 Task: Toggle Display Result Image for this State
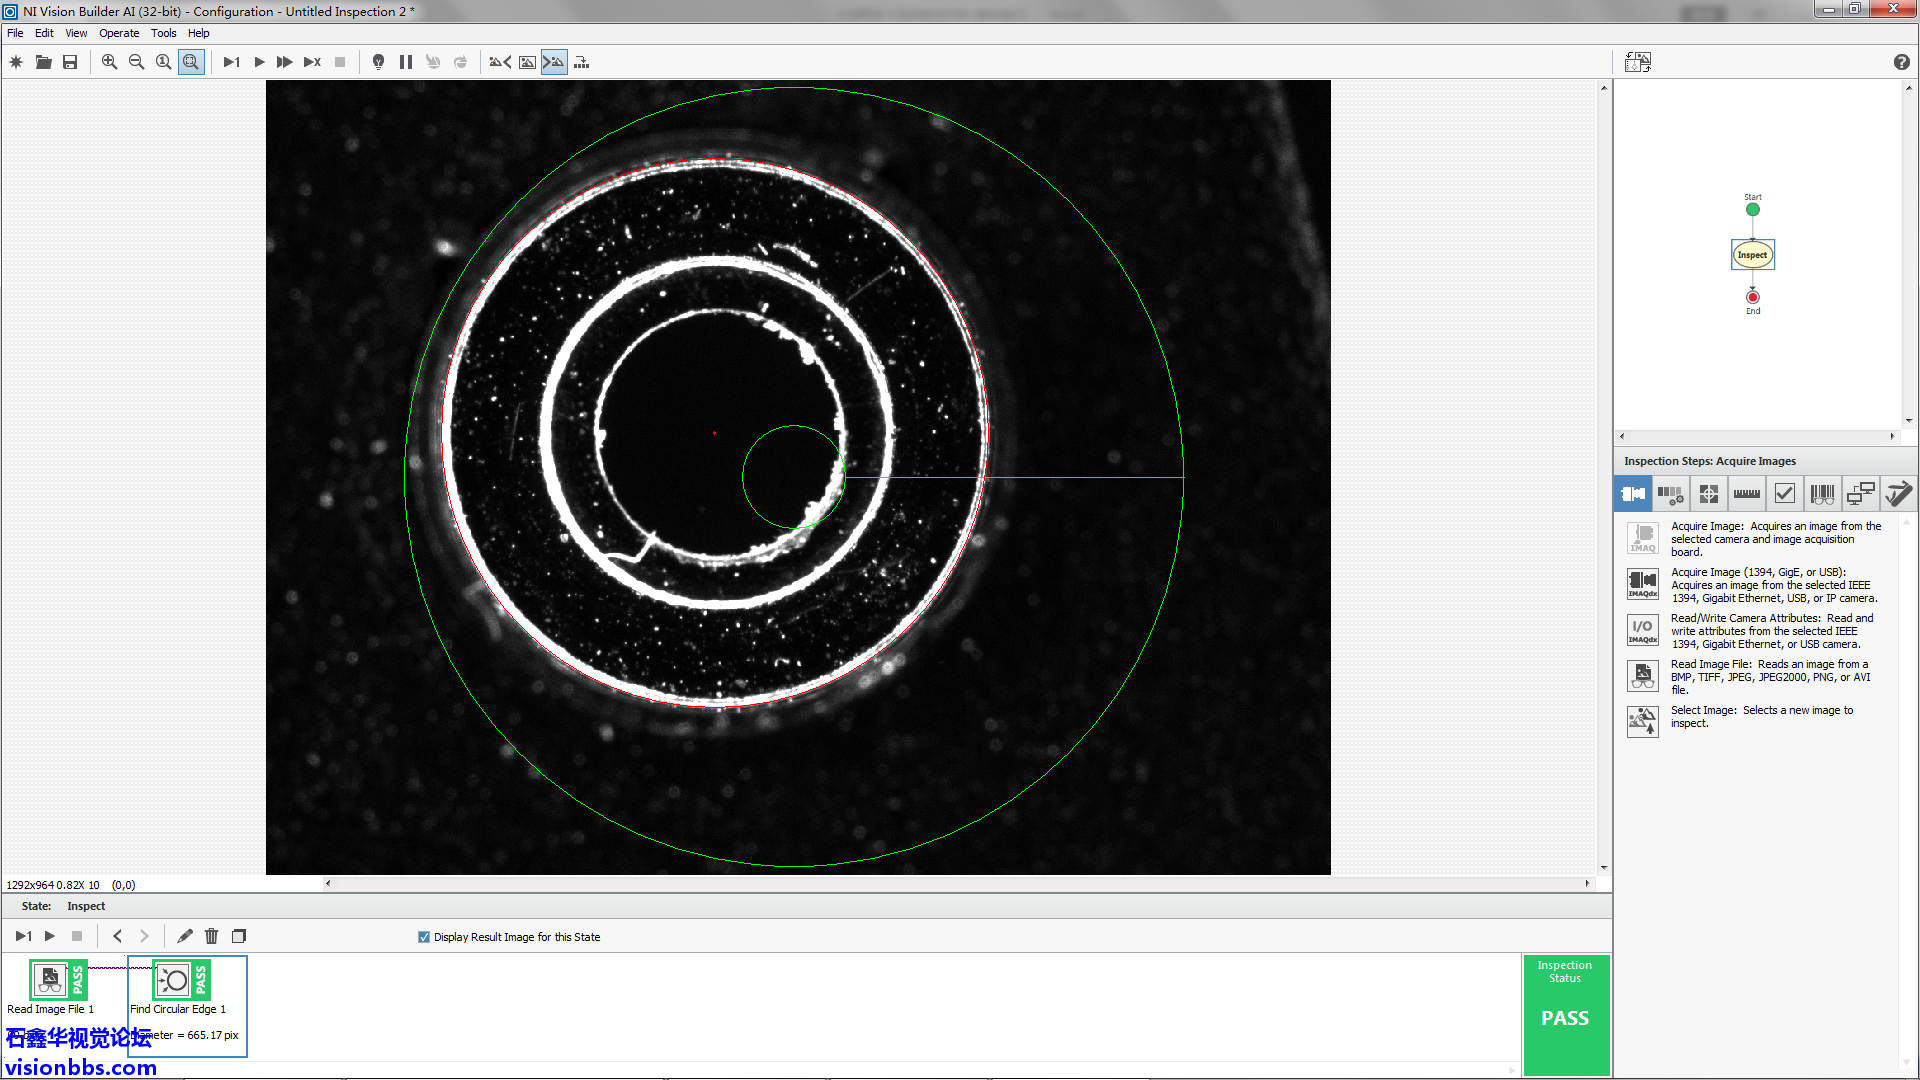click(x=424, y=937)
